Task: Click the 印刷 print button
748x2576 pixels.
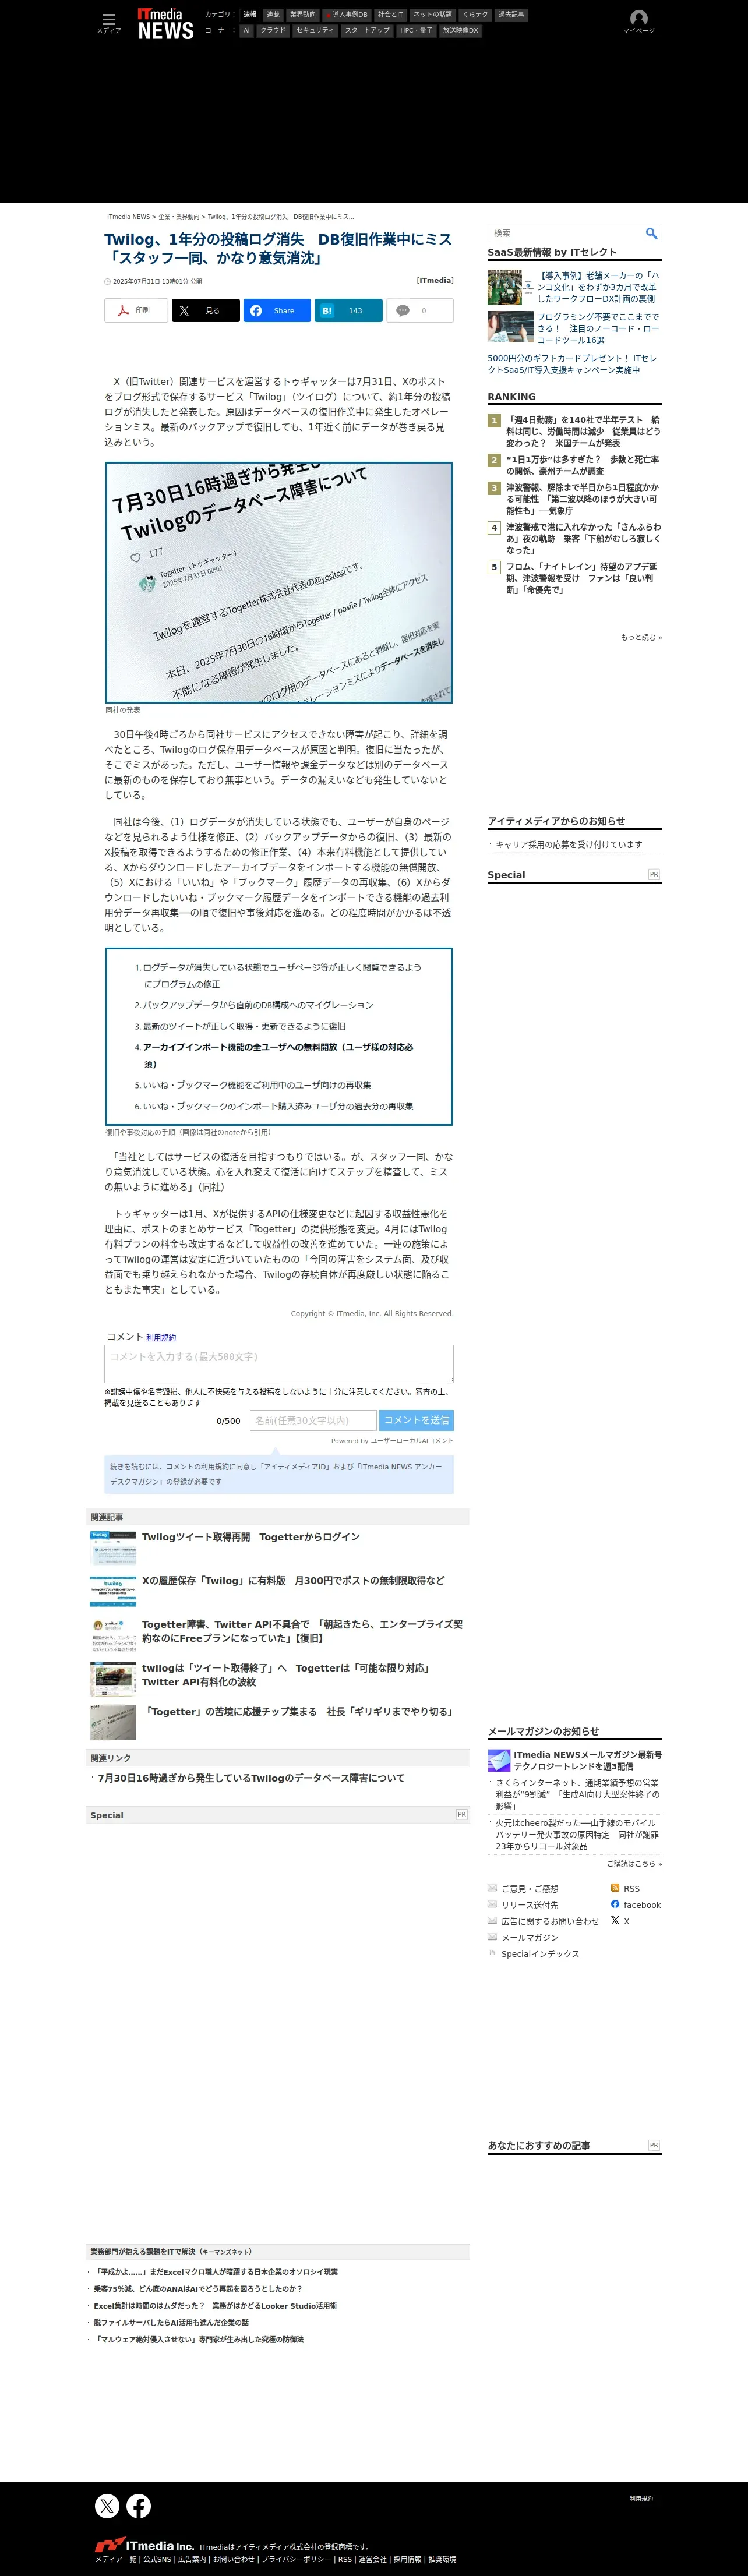Action: coord(136,310)
